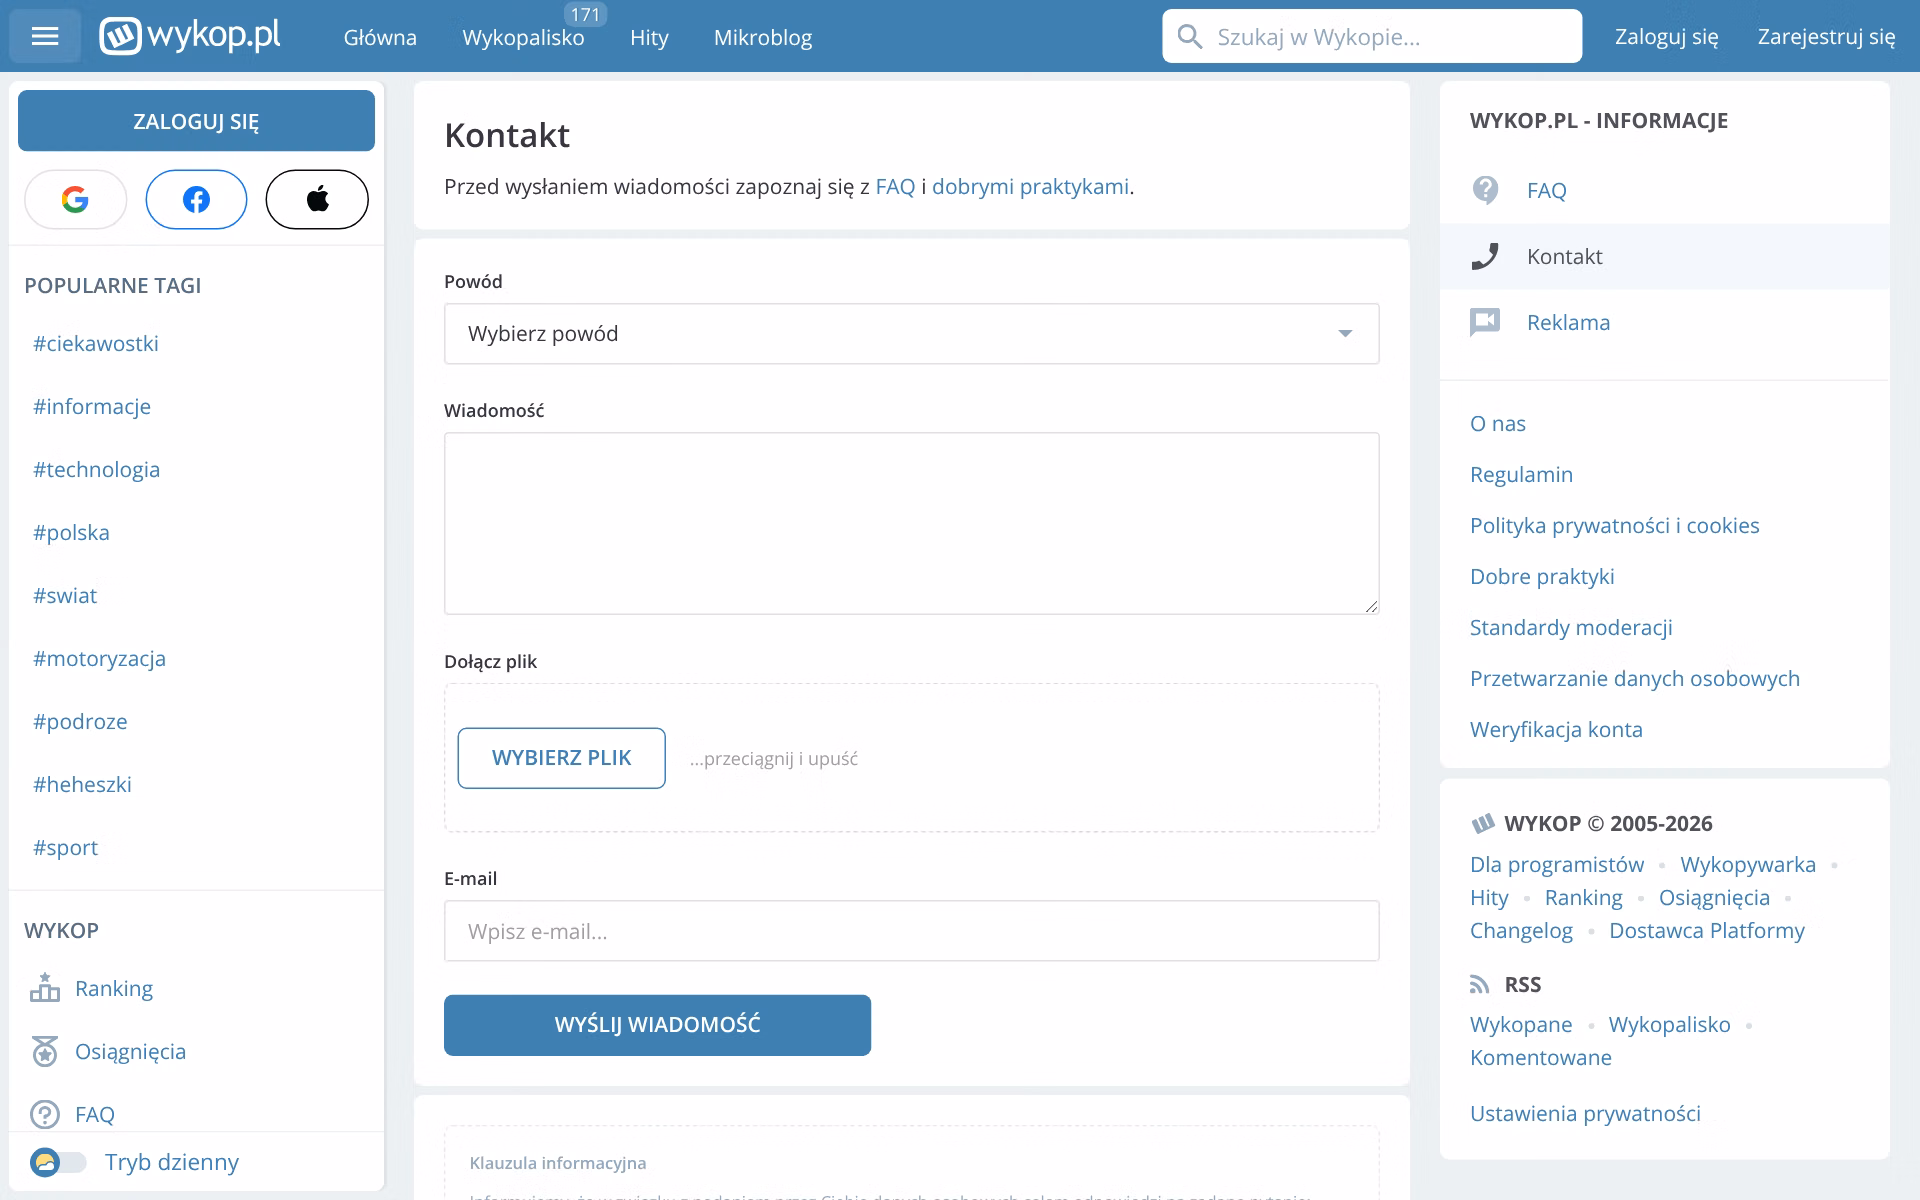Viewport: 1920px width, 1200px height.
Task: Click the E-mail input field
Action: 911,931
